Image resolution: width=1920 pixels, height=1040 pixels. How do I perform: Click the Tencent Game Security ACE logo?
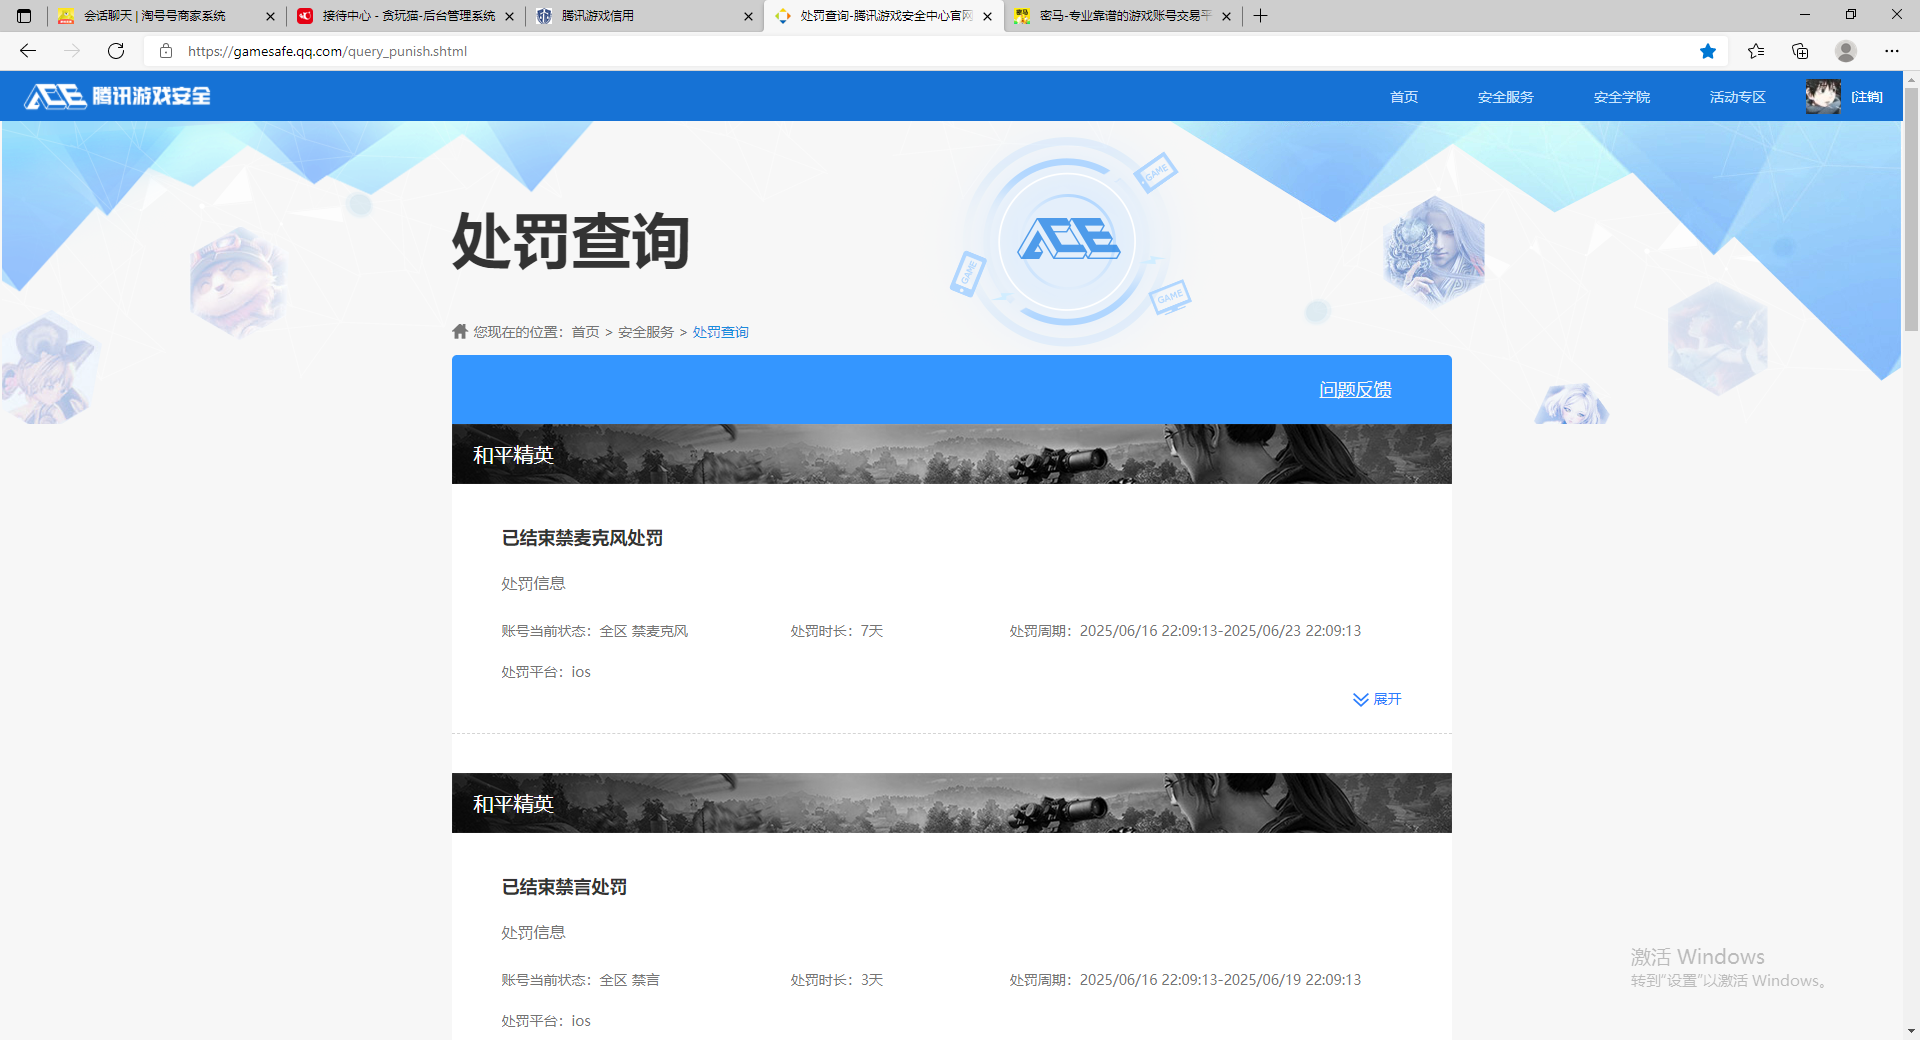tap(118, 96)
